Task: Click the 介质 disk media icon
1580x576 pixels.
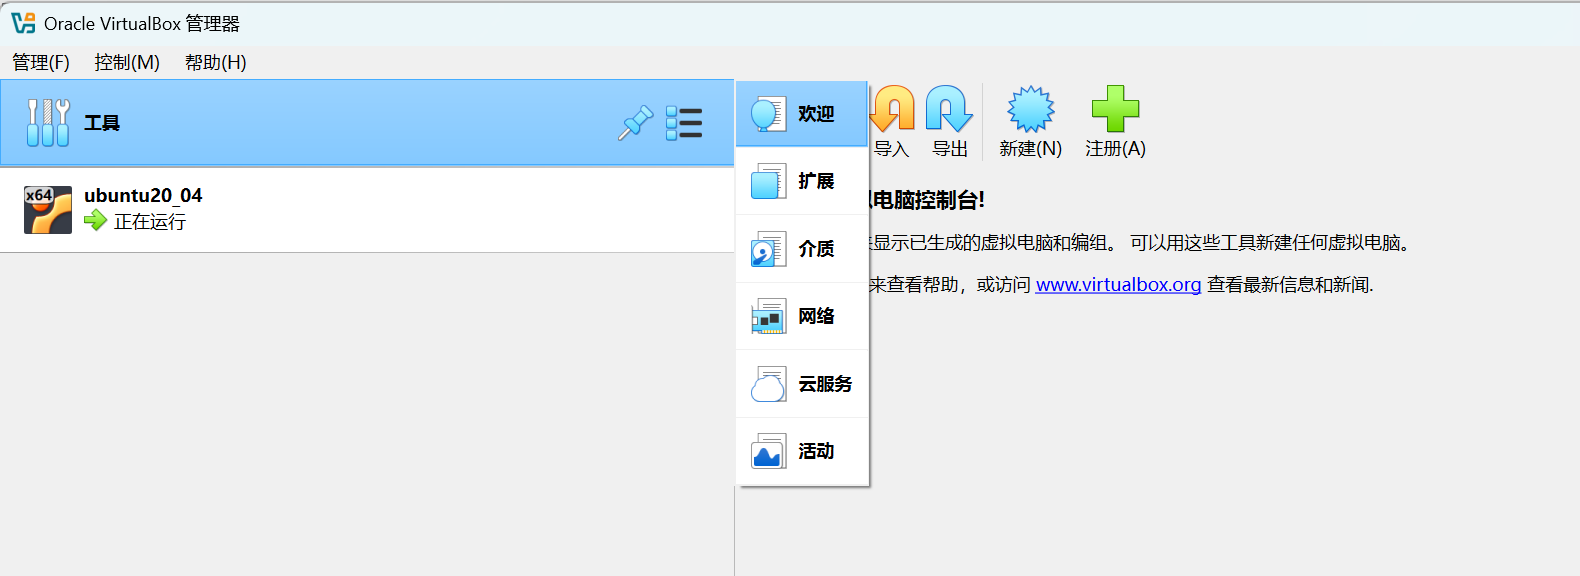Action: (768, 249)
